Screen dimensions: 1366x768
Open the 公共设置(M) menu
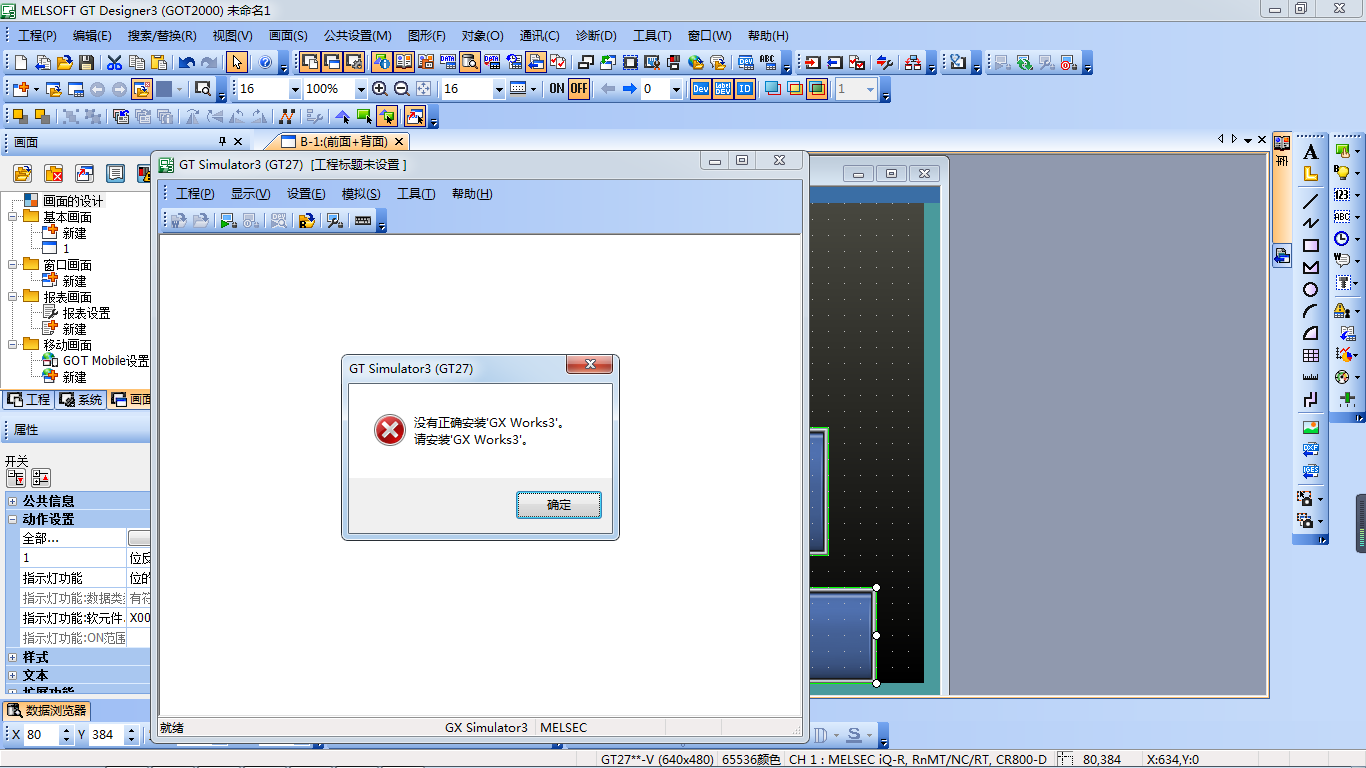pos(358,36)
